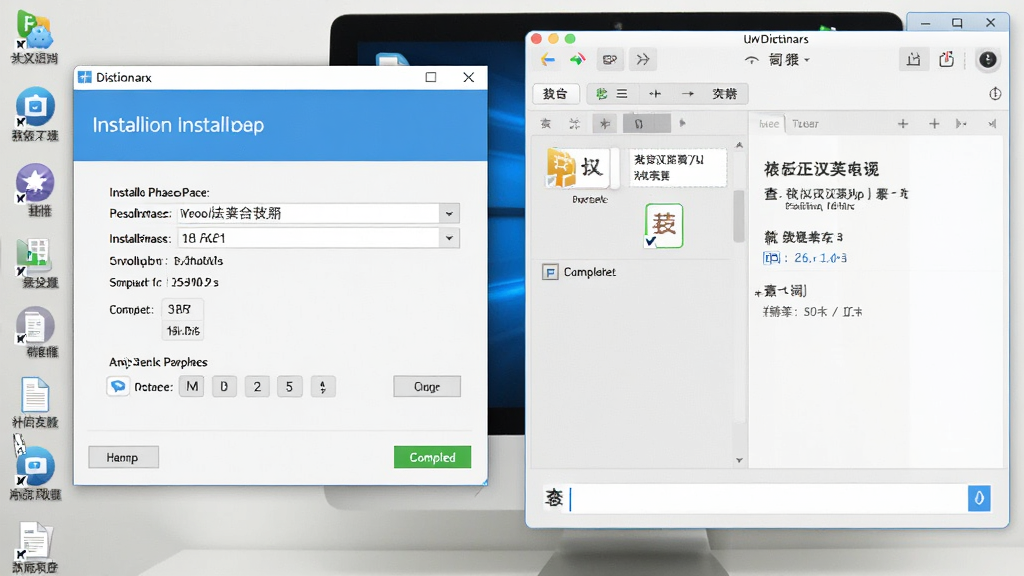1024x576 pixels.
Task: Click the blue button at the search field's end
Action: point(979,498)
